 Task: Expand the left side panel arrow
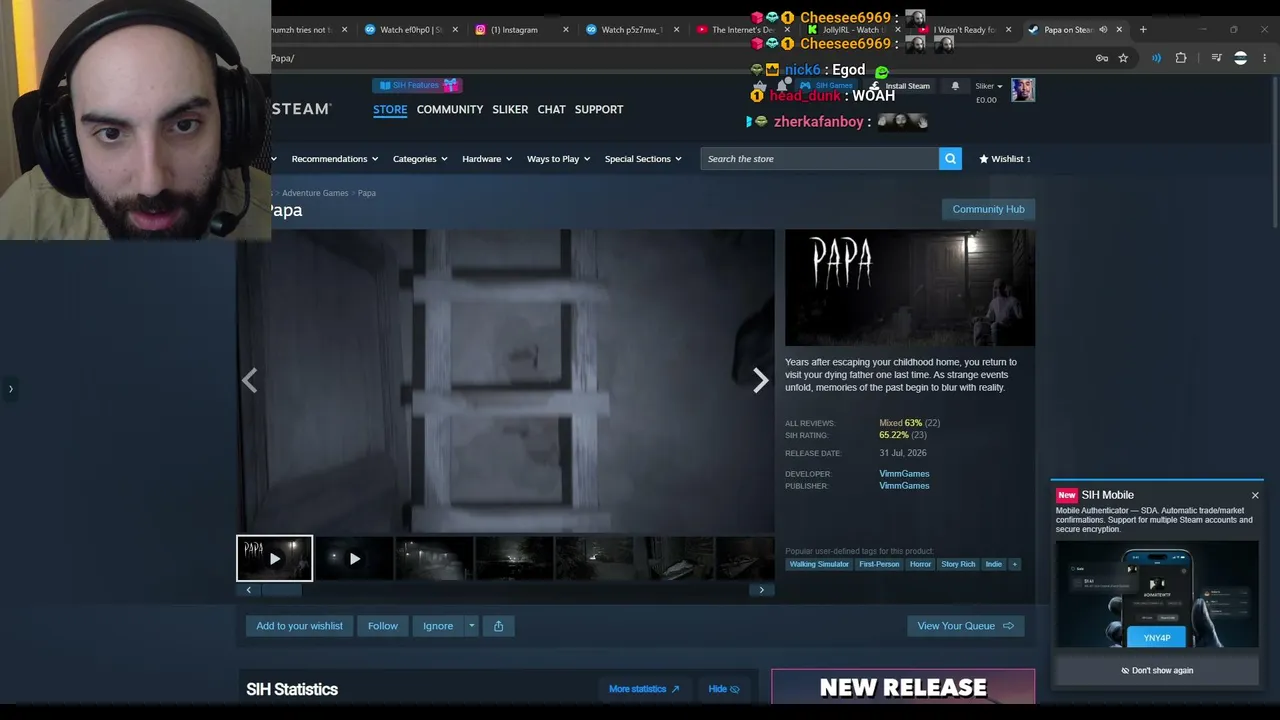pyautogui.click(x=10, y=389)
